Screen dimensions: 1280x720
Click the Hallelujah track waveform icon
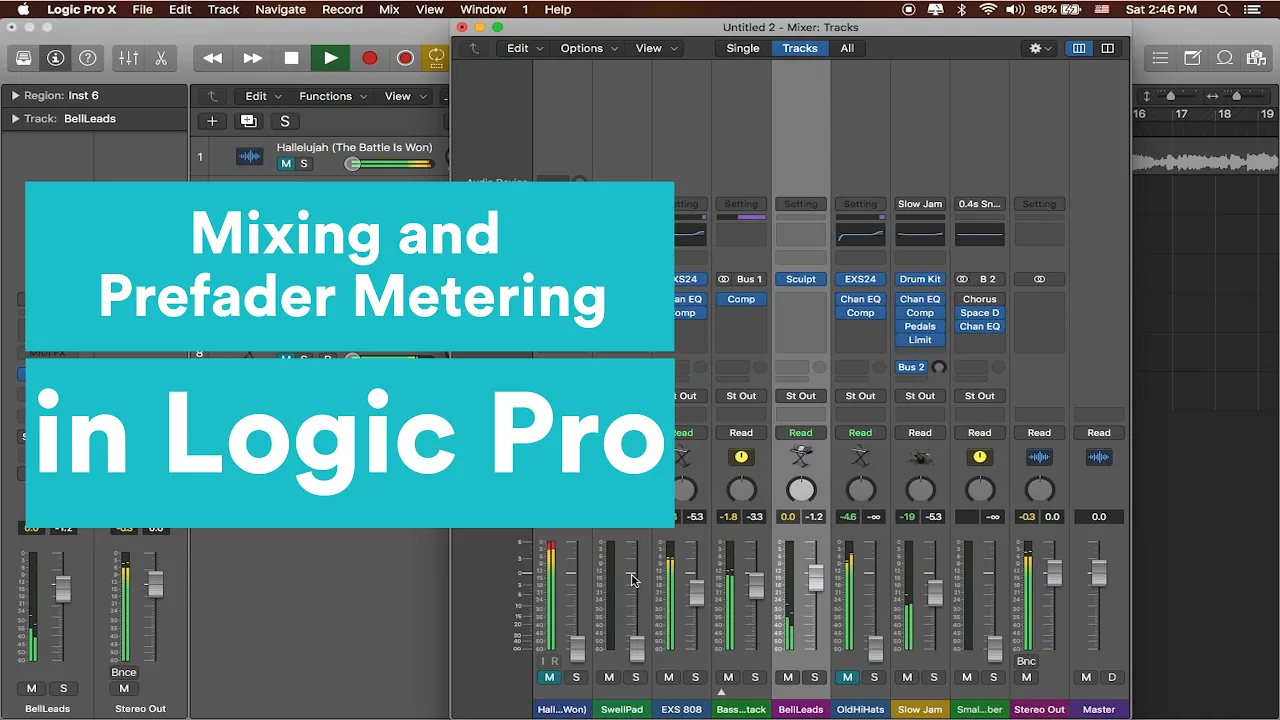tap(249, 156)
